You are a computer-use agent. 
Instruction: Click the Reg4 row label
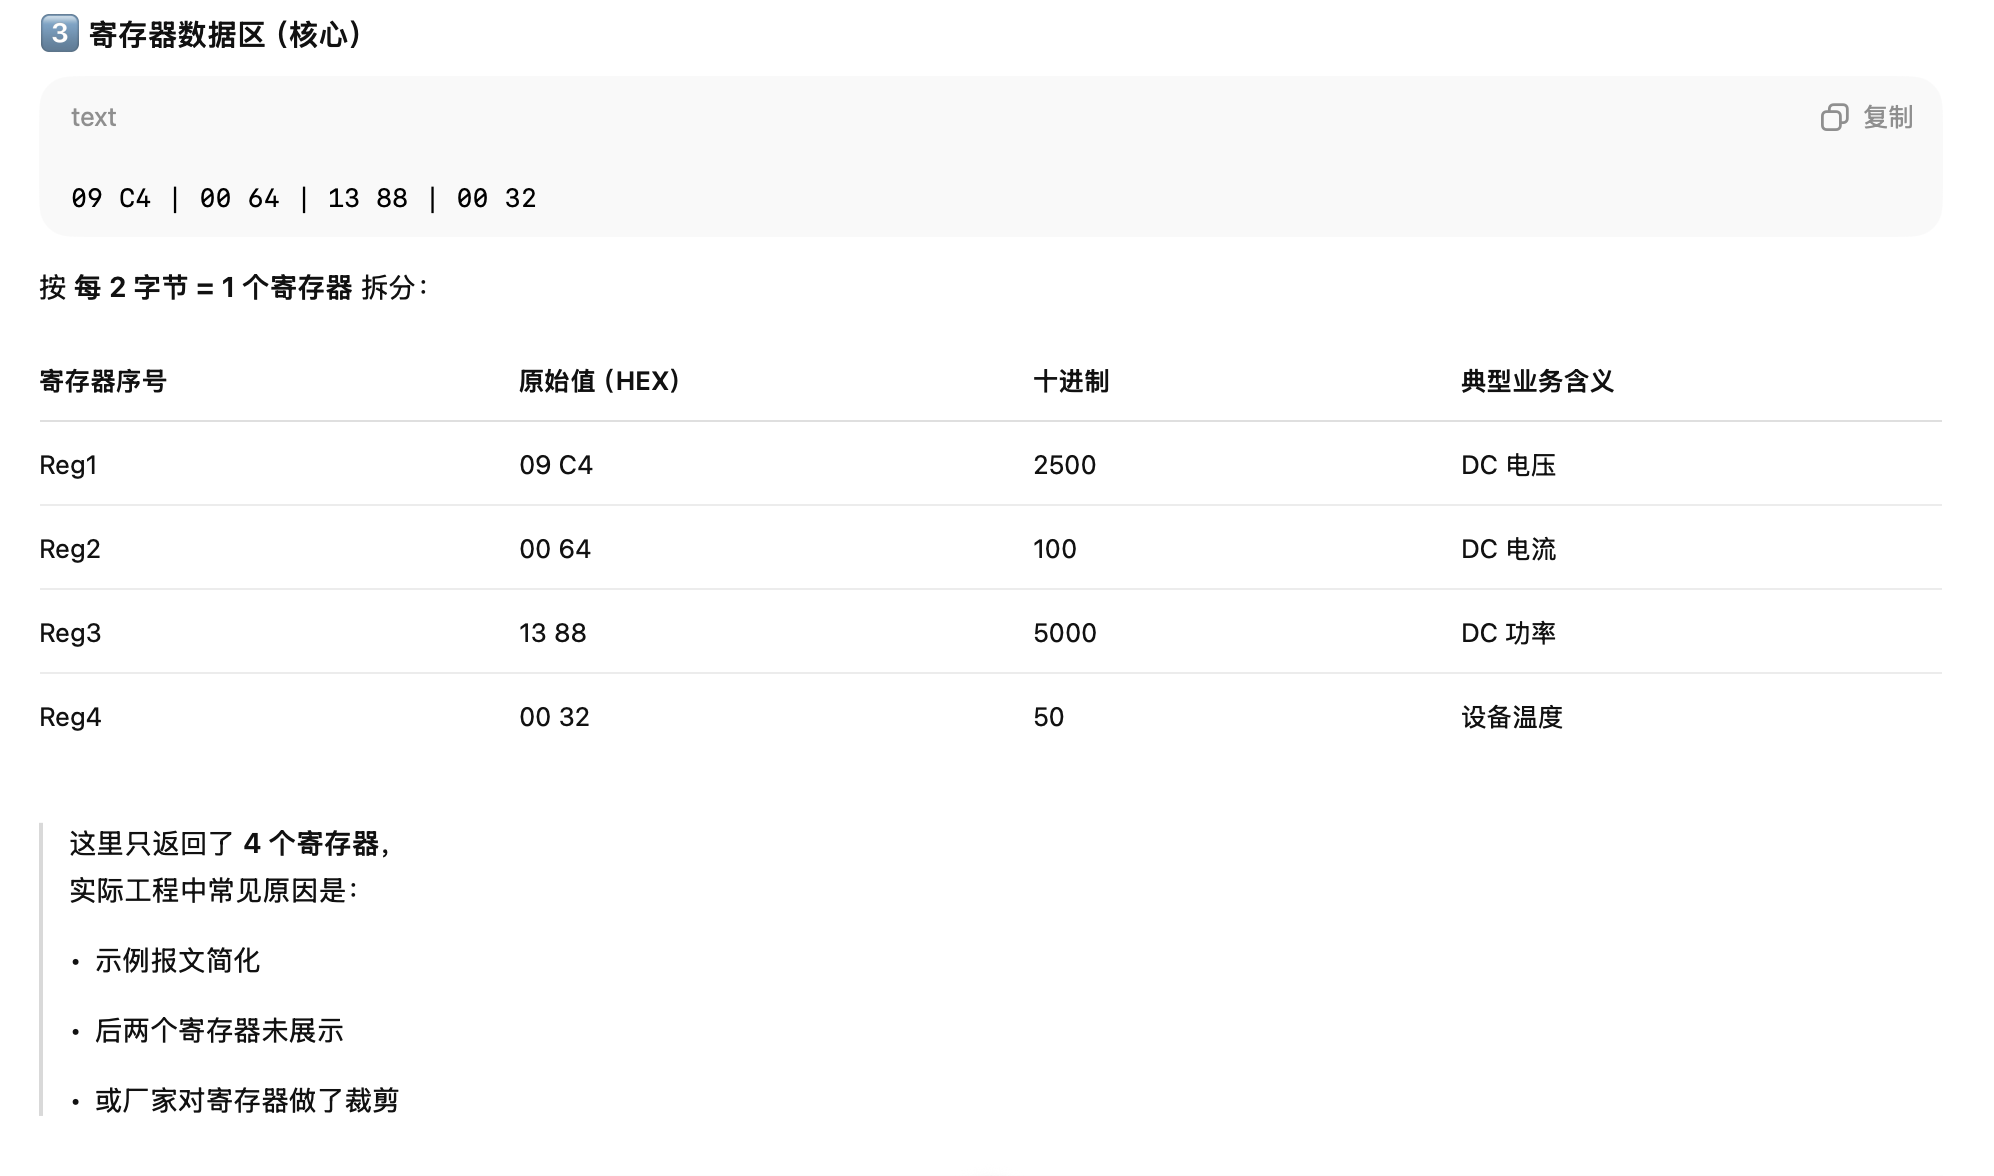pos(70,717)
